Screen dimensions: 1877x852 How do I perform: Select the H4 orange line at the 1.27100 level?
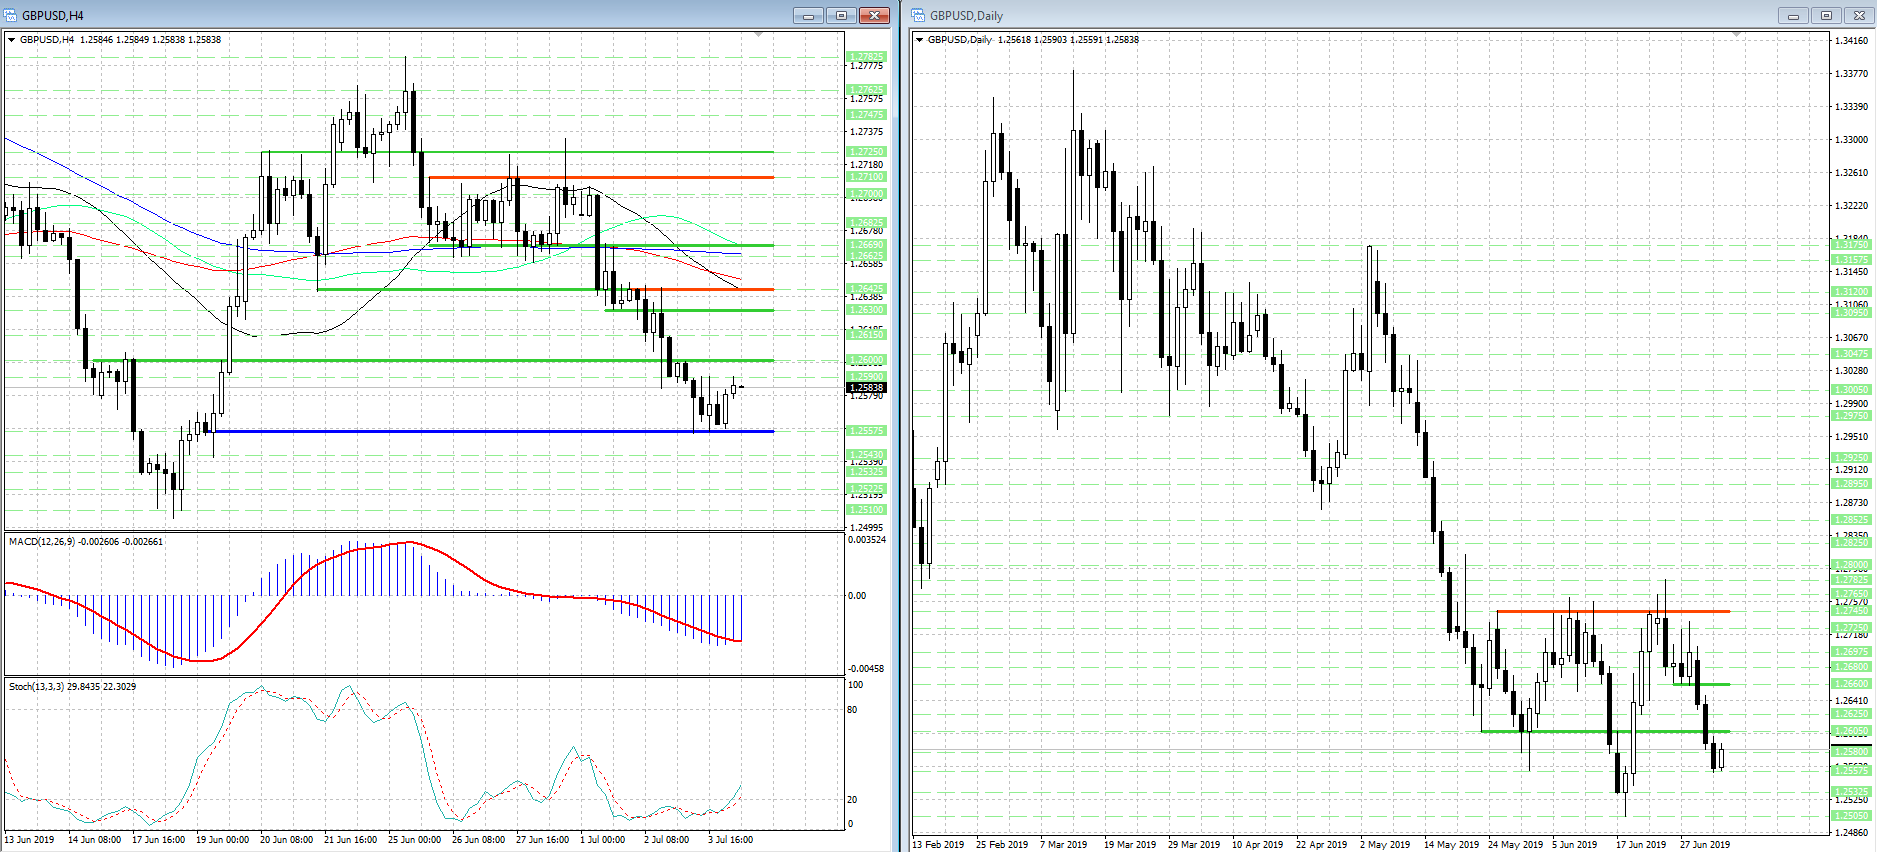(601, 177)
